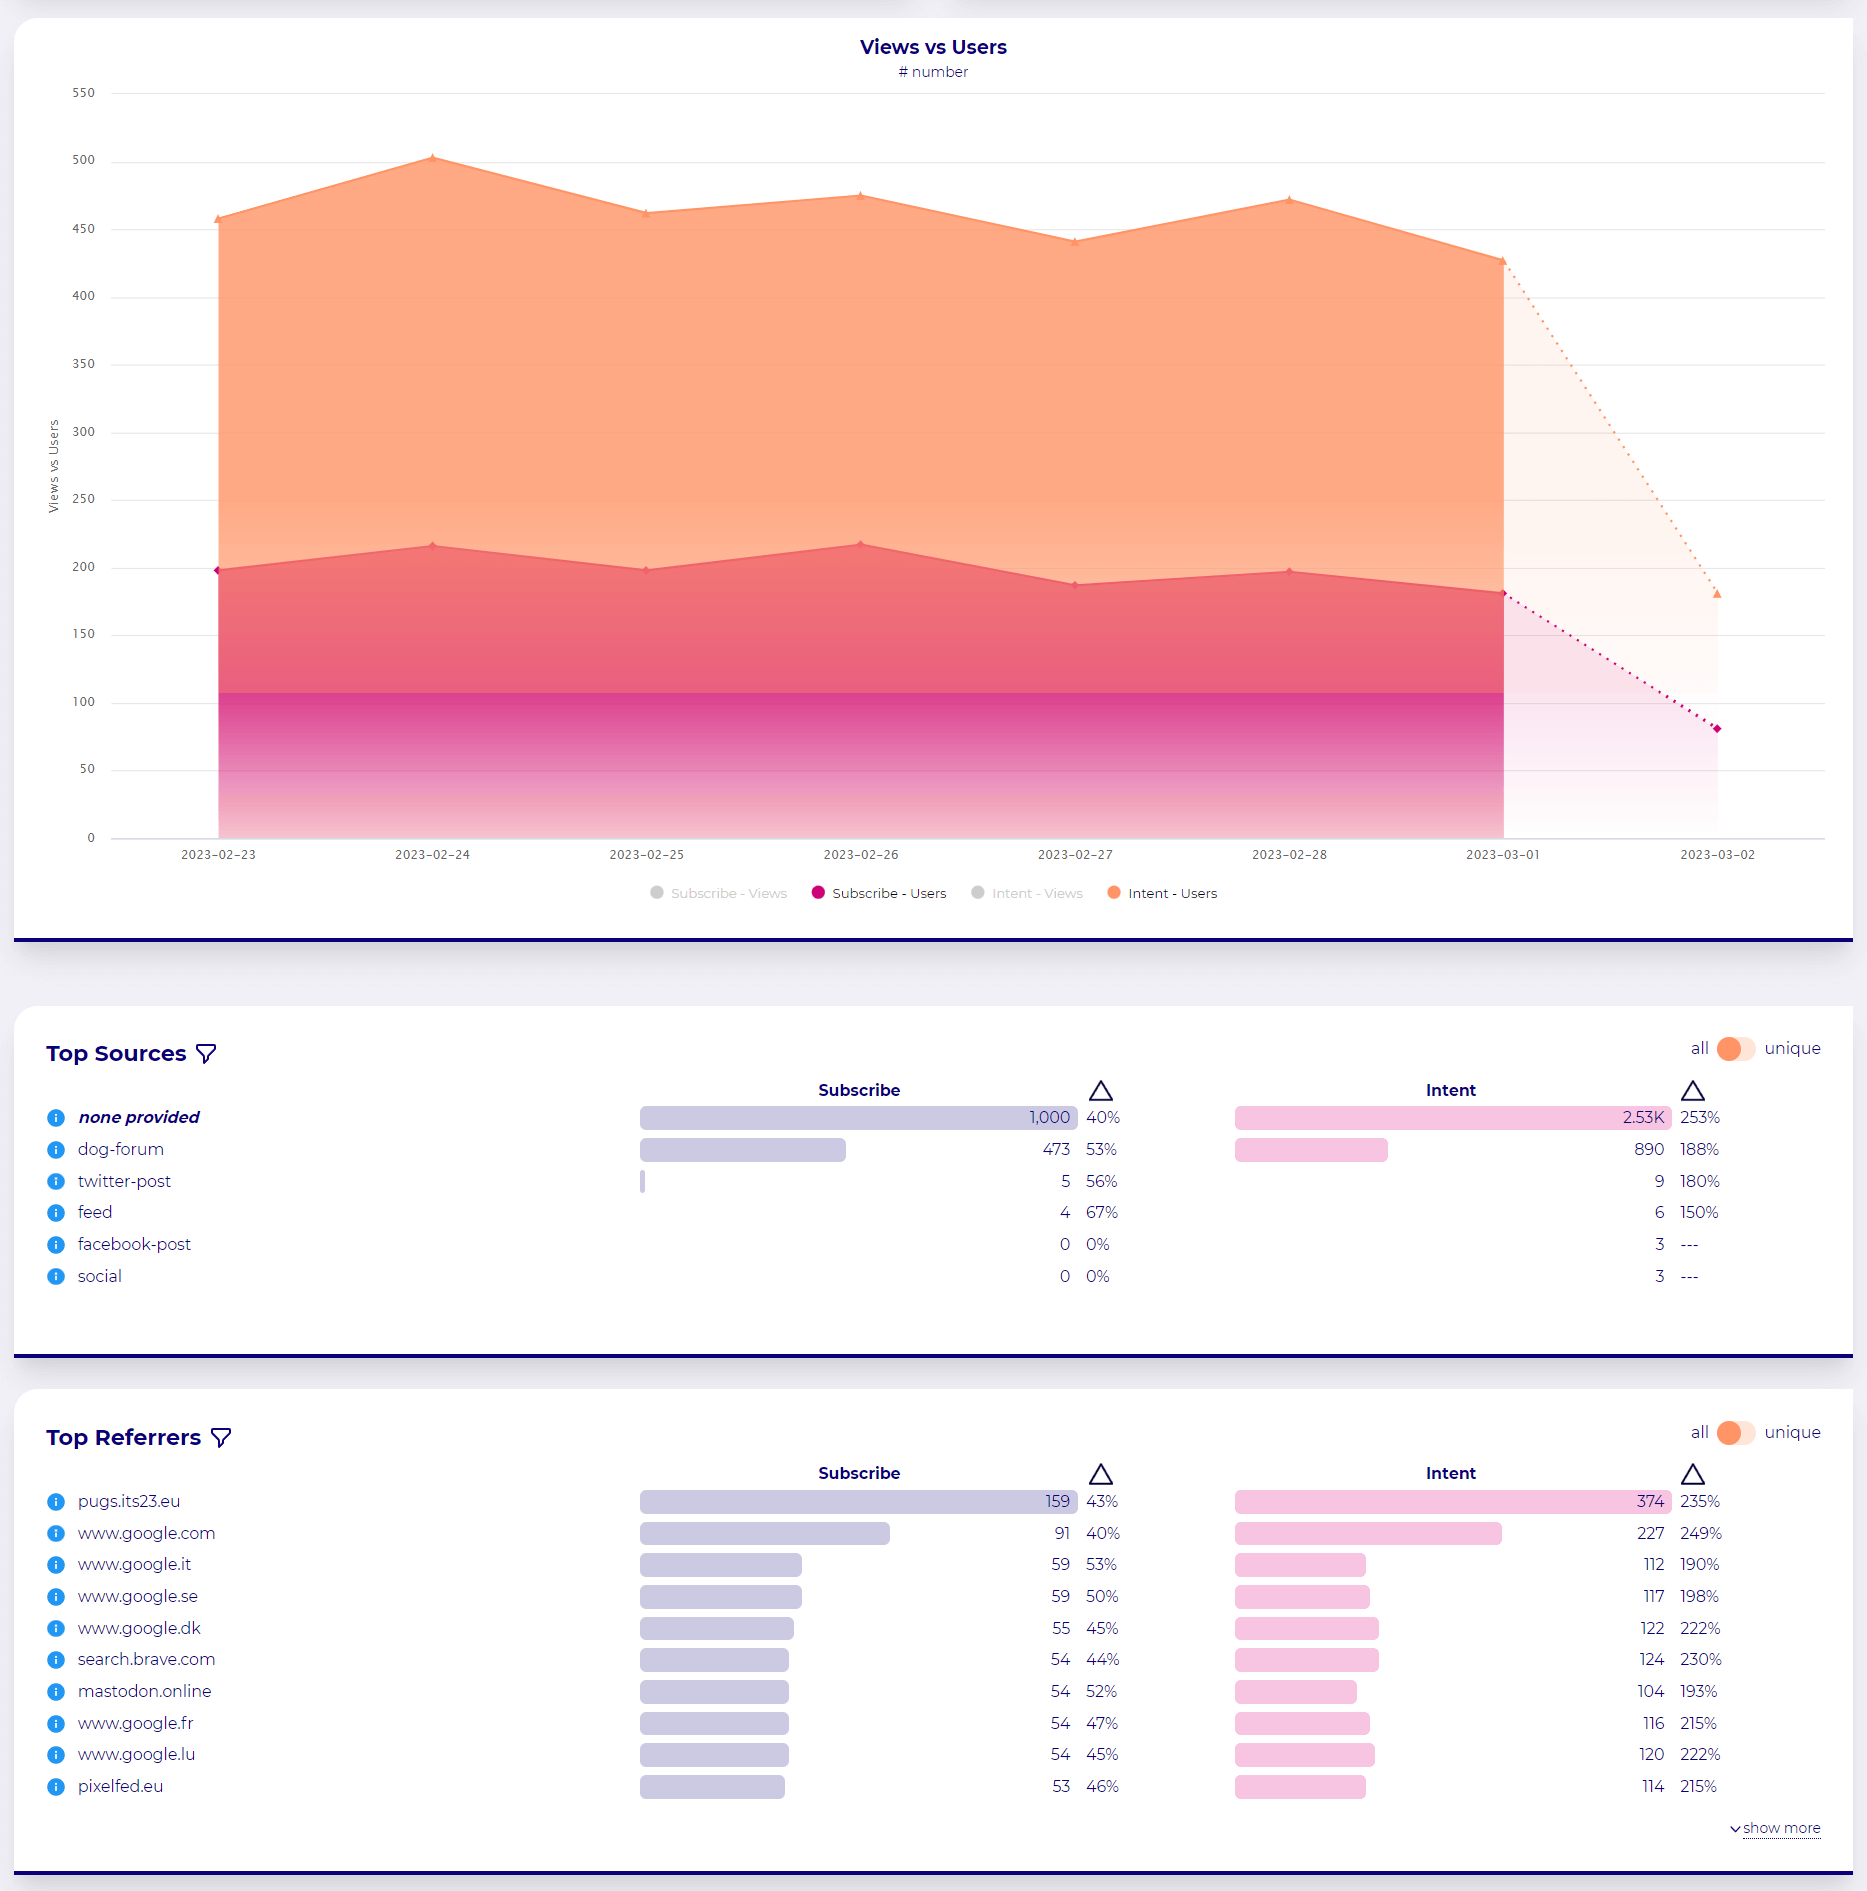The height and width of the screenshot is (1891, 1867).
Task: Click delta triangle beside Top Sources Subscribe
Action: pyautogui.click(x=1101, y=1091)
